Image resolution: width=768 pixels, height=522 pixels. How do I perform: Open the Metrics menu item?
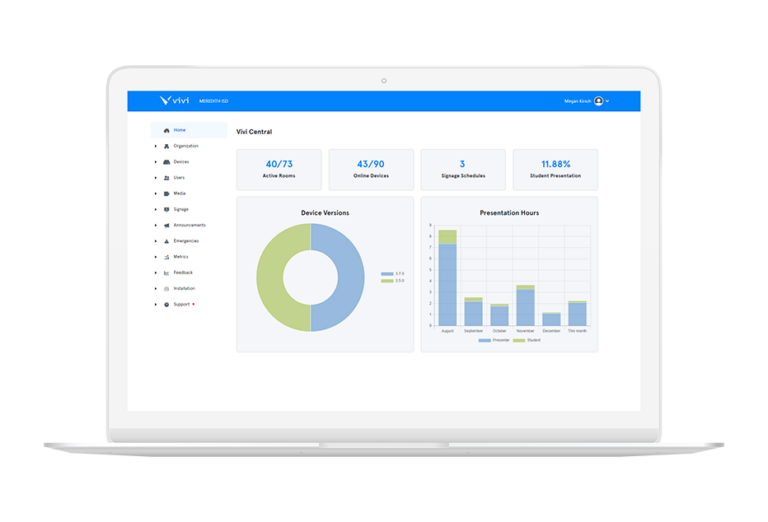181,257
